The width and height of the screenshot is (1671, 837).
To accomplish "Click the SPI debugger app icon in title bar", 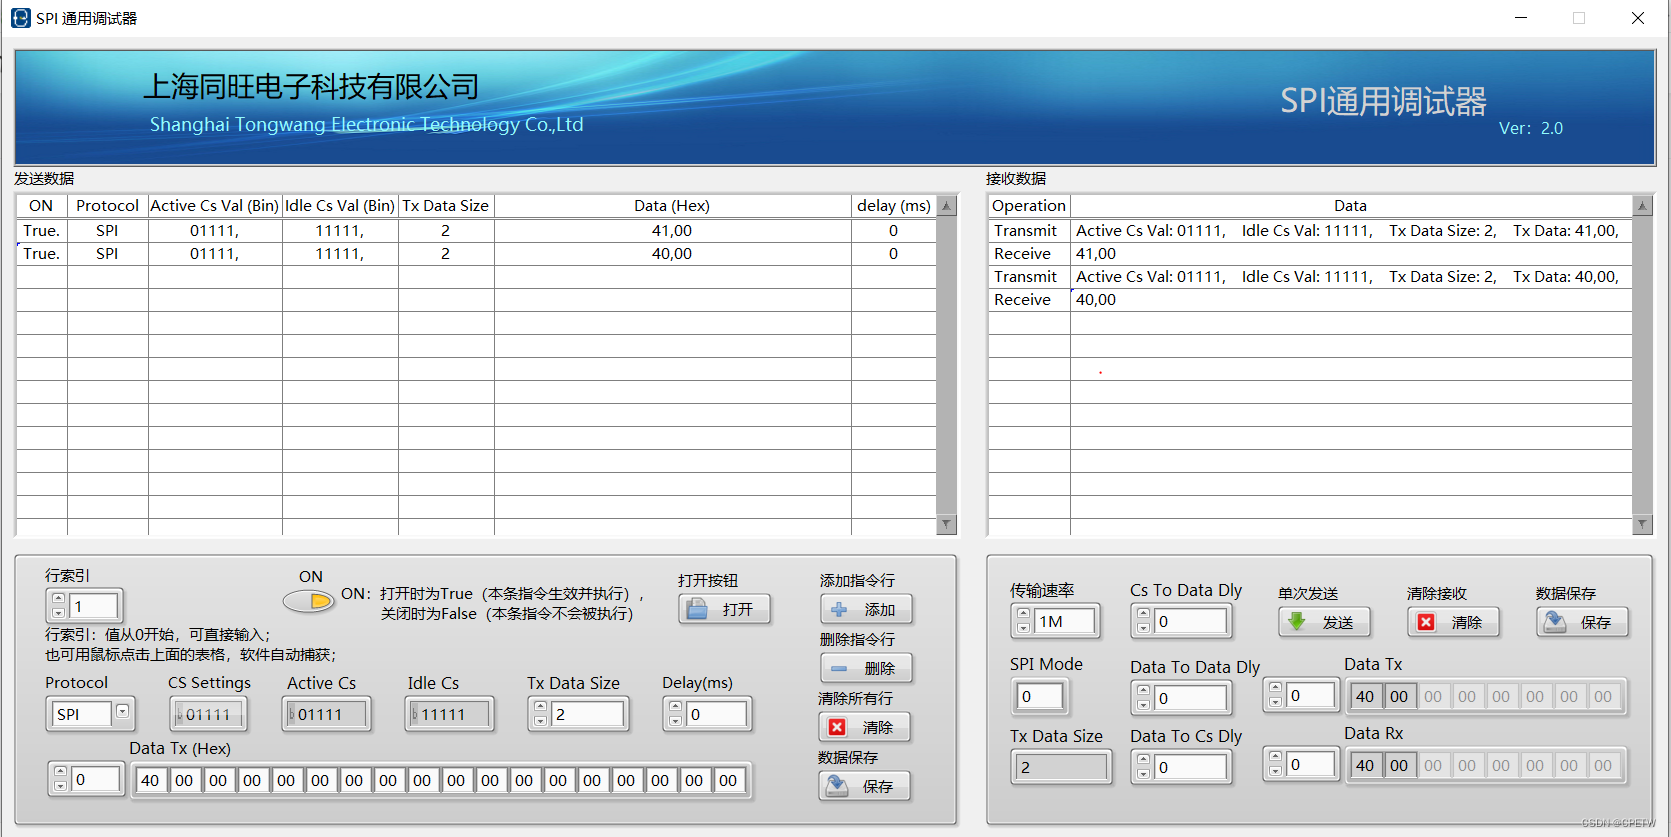I will pos(20,18).
